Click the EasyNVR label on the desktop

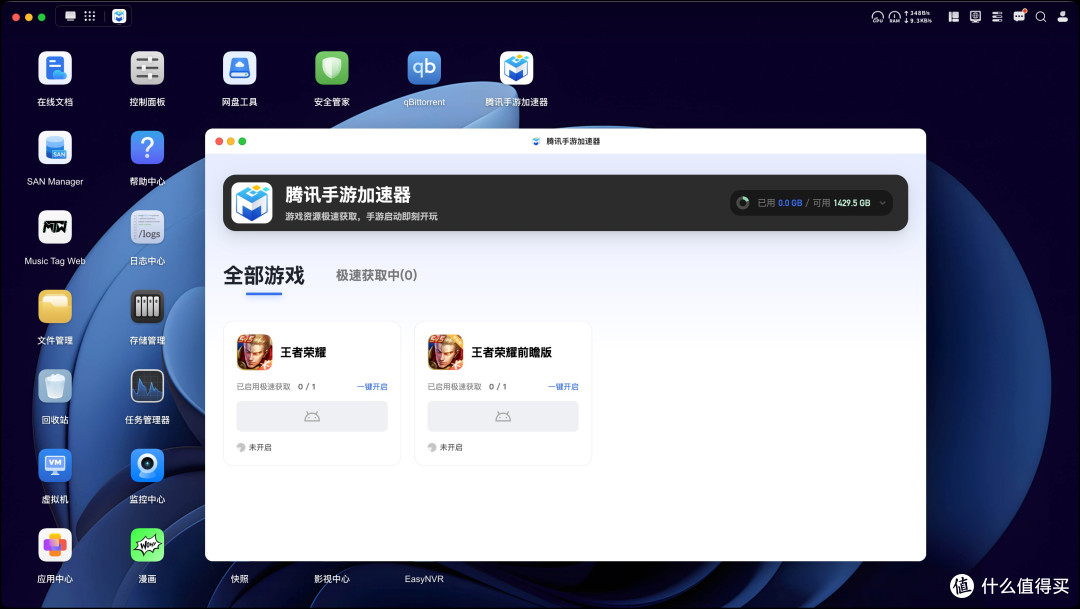pyautogui.click(x=424, y=579)
